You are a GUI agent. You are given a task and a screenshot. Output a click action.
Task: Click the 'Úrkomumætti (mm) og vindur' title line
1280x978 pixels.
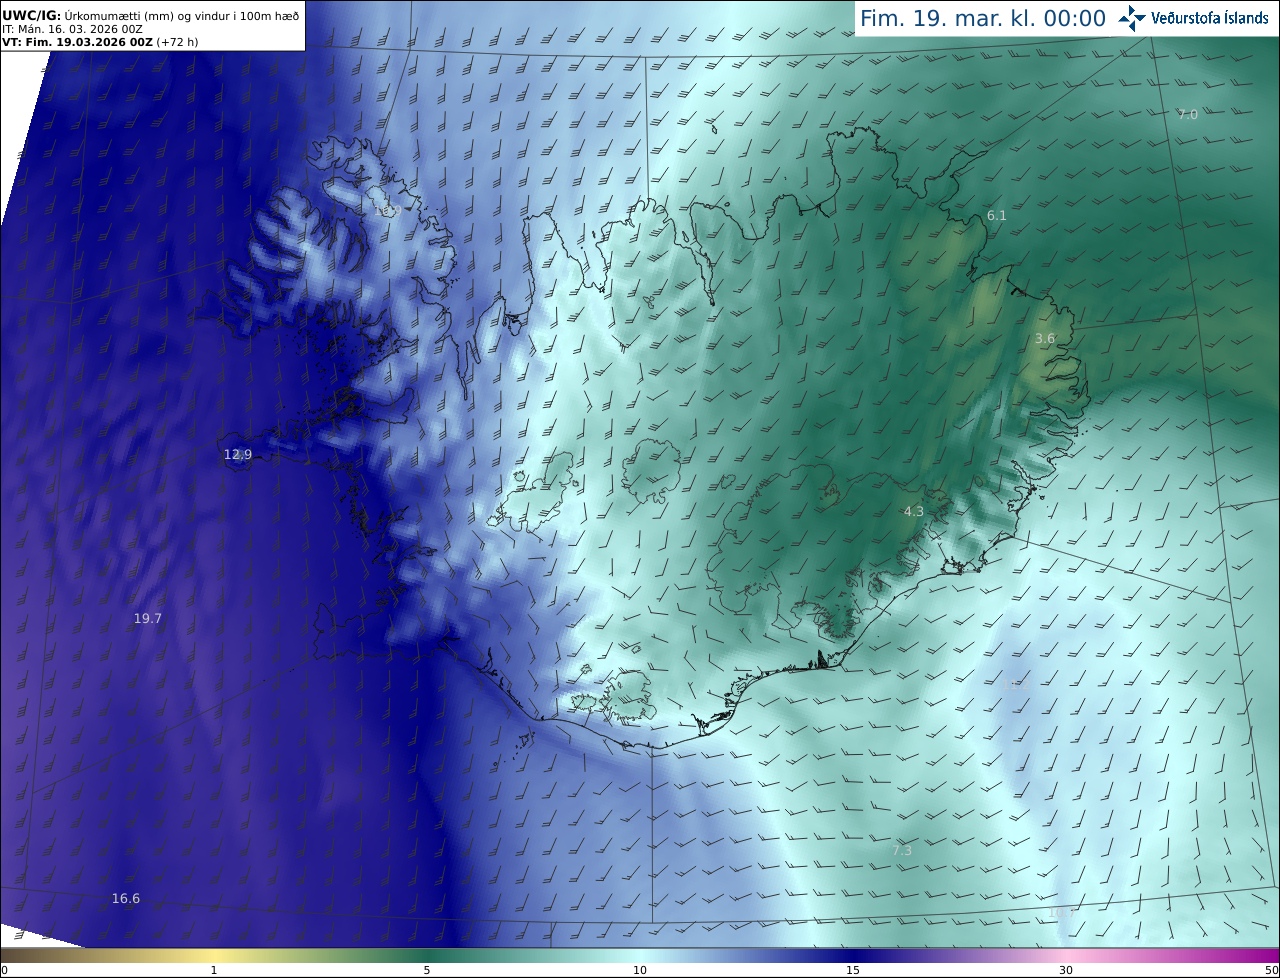[x=151, y=15]
